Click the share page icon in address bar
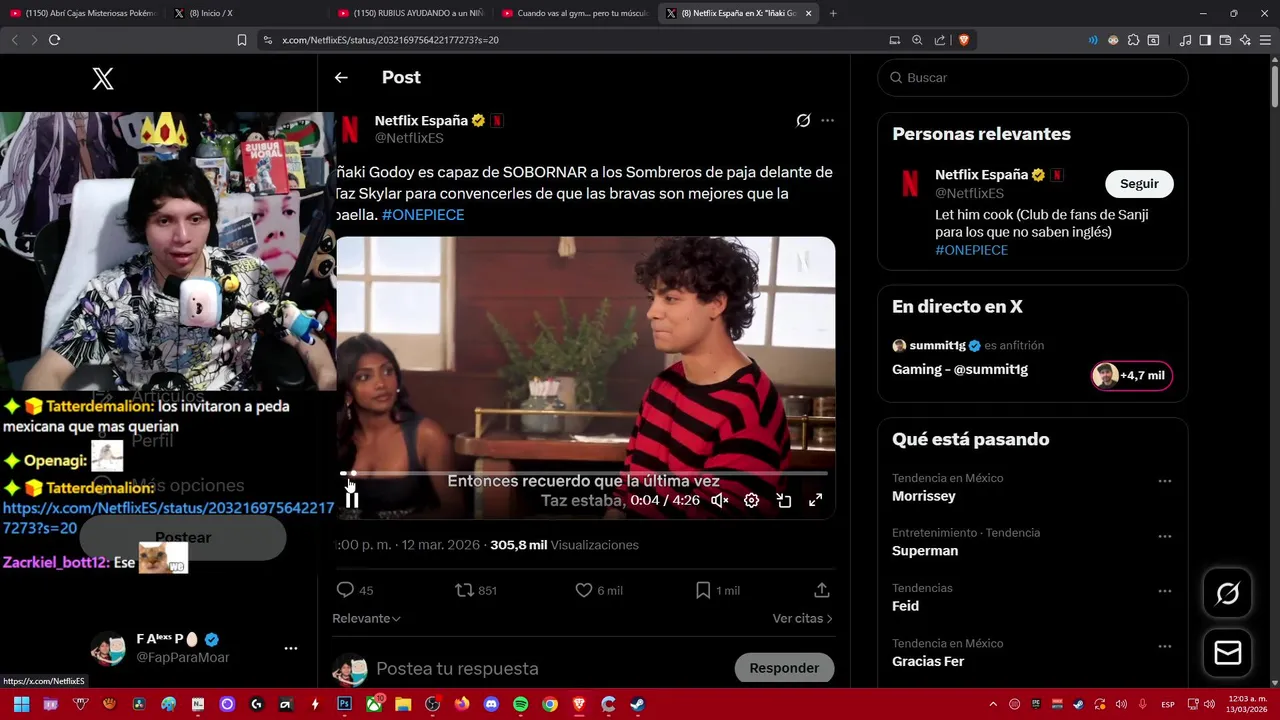The image size is (1280, 720). [940, 40]
